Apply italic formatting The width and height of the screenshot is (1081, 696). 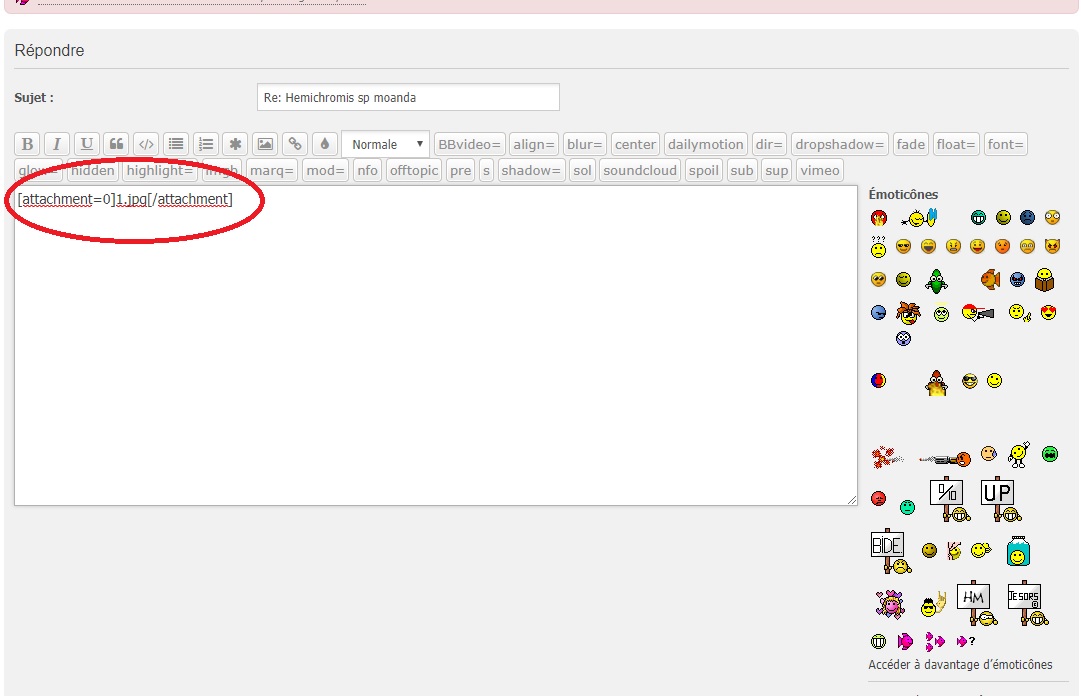[x=57, y=144]
